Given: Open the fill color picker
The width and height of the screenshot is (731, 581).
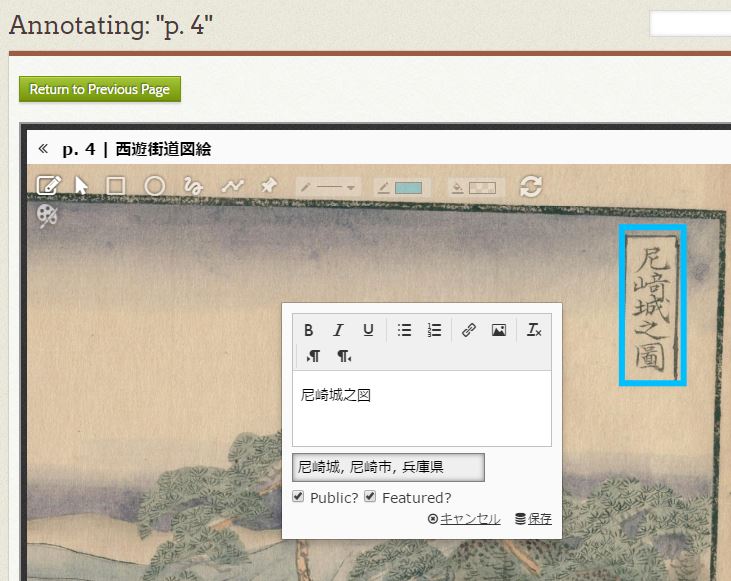Looking at the screenshot, I should [476, 187].
